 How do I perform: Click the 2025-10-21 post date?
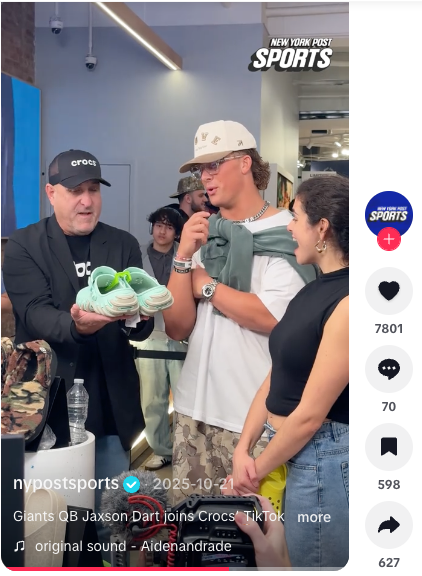coord(193,484)
